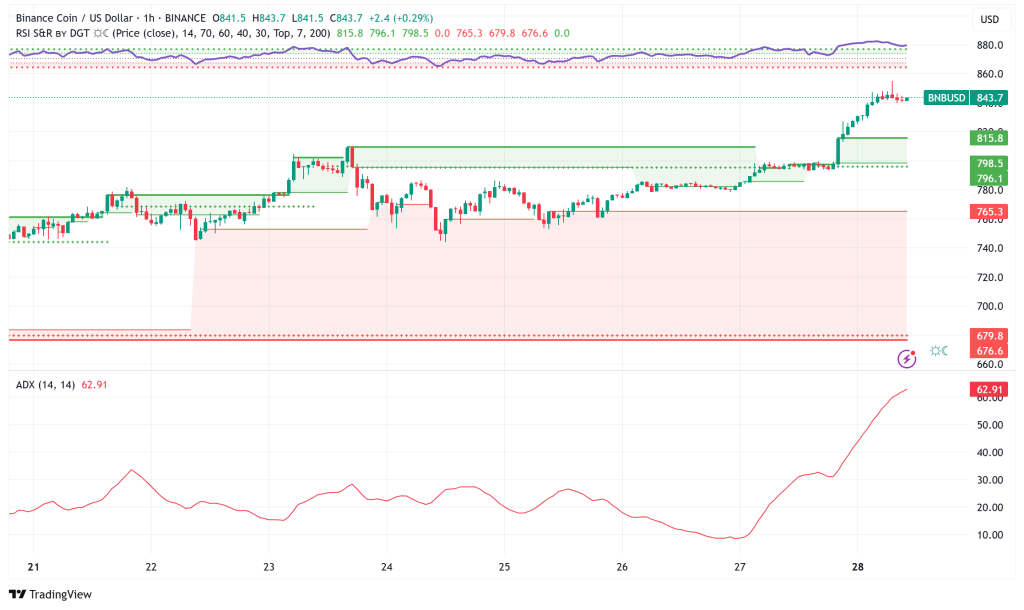Open the USD currency selector
This screenshot has width=1024, height=610.
(x=989, y=19)
